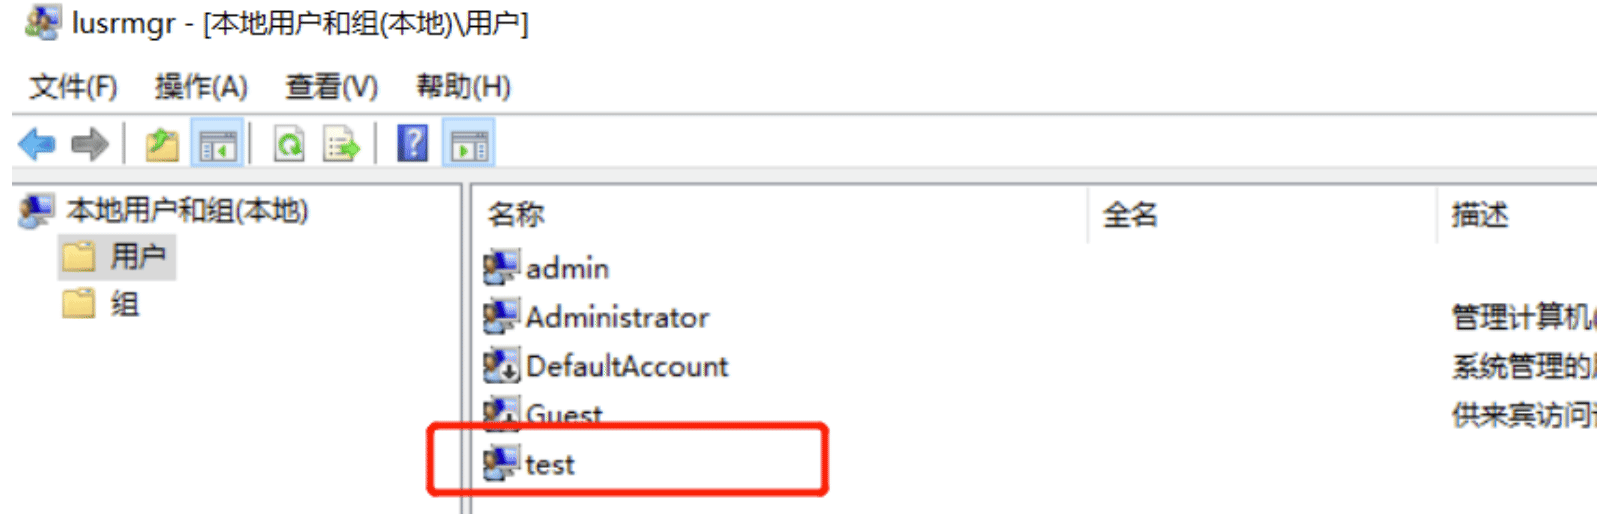Viewport: 1602px width, 514px height.
Task: Click the green Refresh icon
Action: pyautogui.click(x=289, y=145)
